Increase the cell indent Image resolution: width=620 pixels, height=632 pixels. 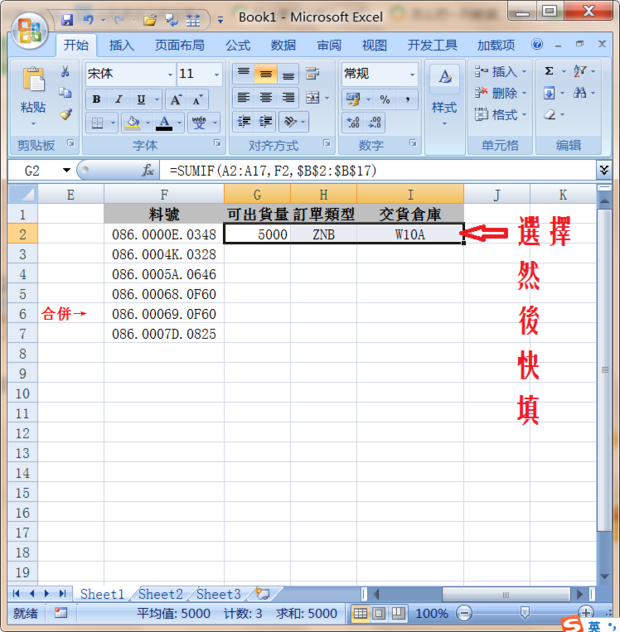click(265, 122)
